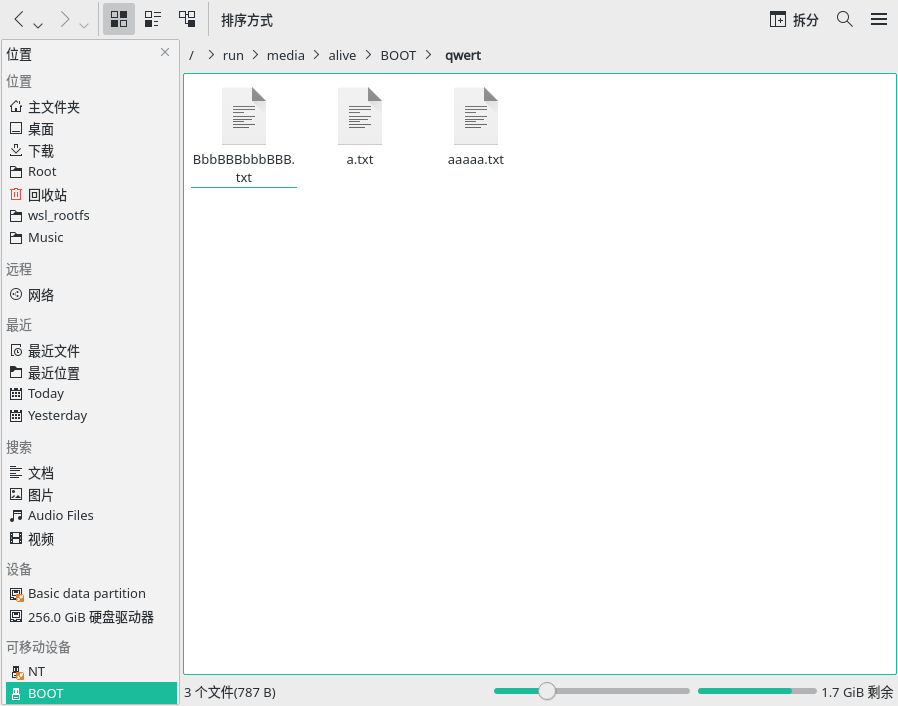
Task: Go to media in breadcrumb path
Action: [x=285, y=55]
